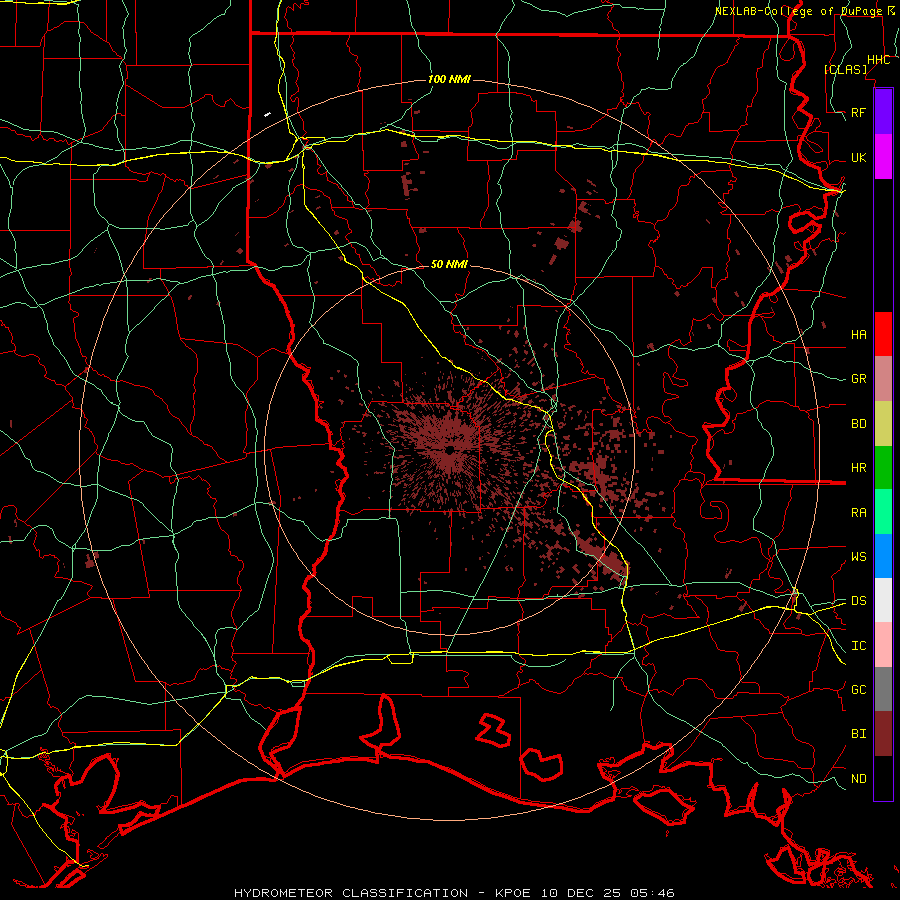The height and width of the screenshot is (900, 900).
Task: Click the 'BD' legend label
Action: tap(858, 424)
